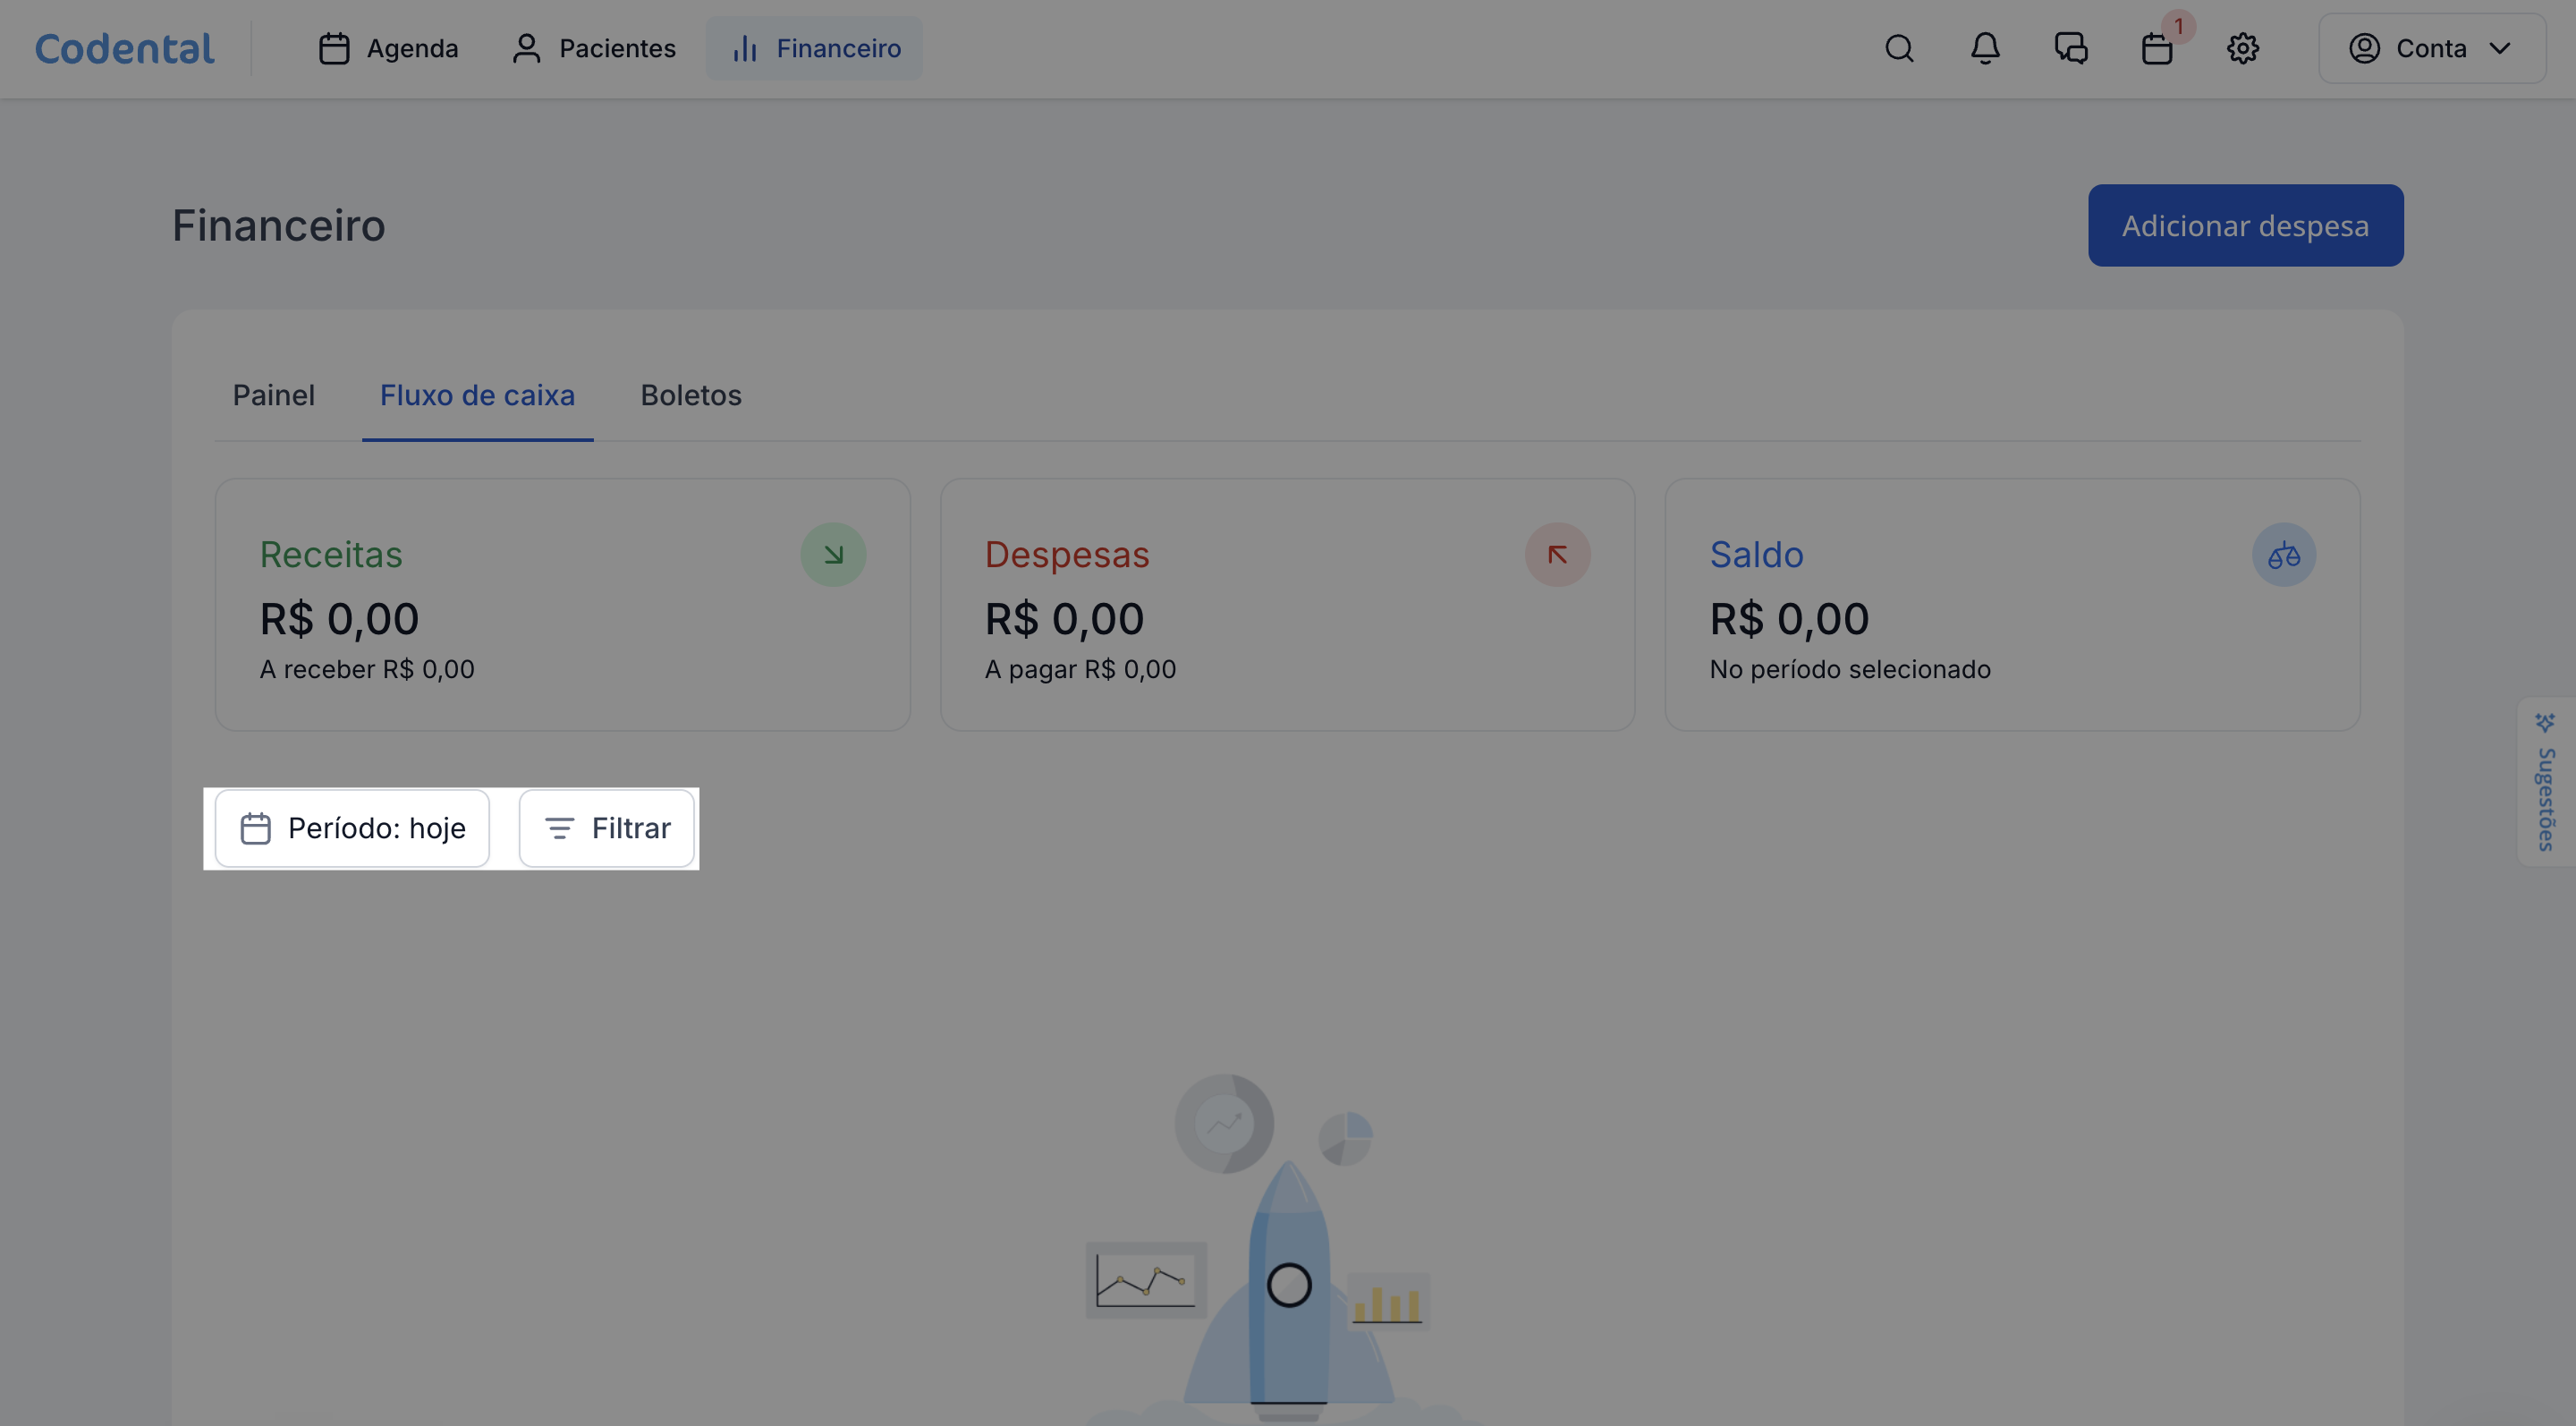Click the search magnifier icon

click(x=1899, y=48)
